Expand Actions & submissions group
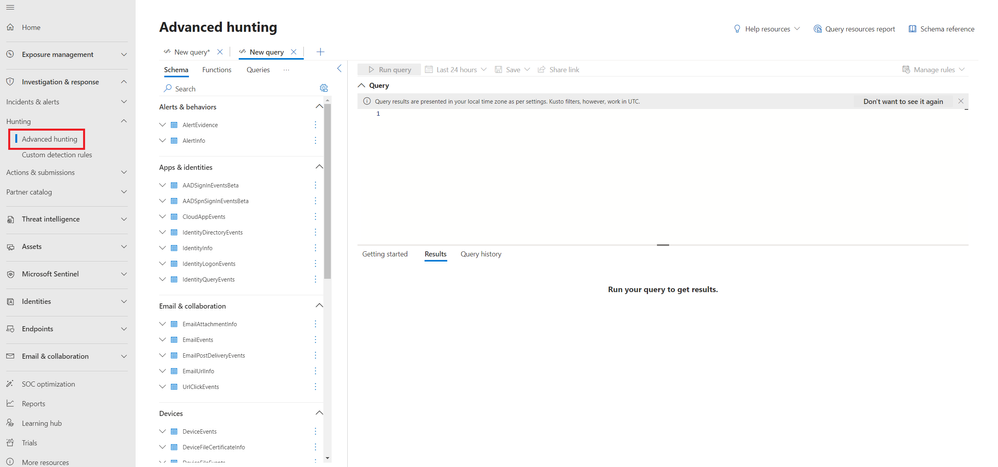 (x=123, y=172)
